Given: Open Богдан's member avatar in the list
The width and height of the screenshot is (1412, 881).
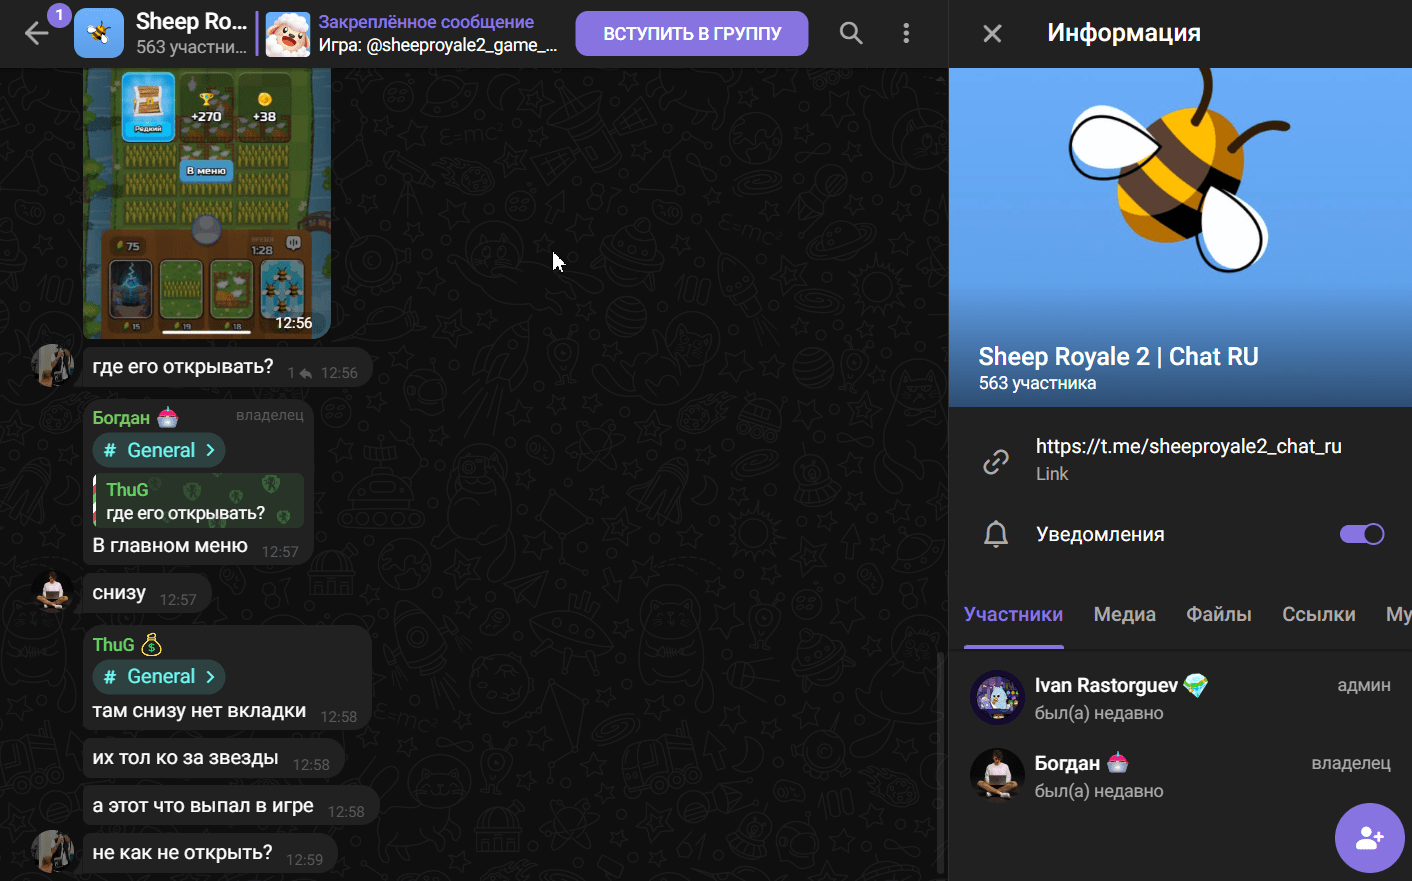Looking at the screenshot, I should [997, 775].
